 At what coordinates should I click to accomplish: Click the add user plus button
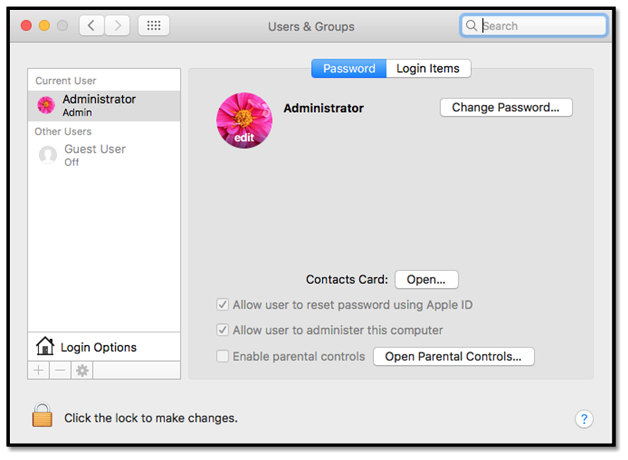click(39, 370)
